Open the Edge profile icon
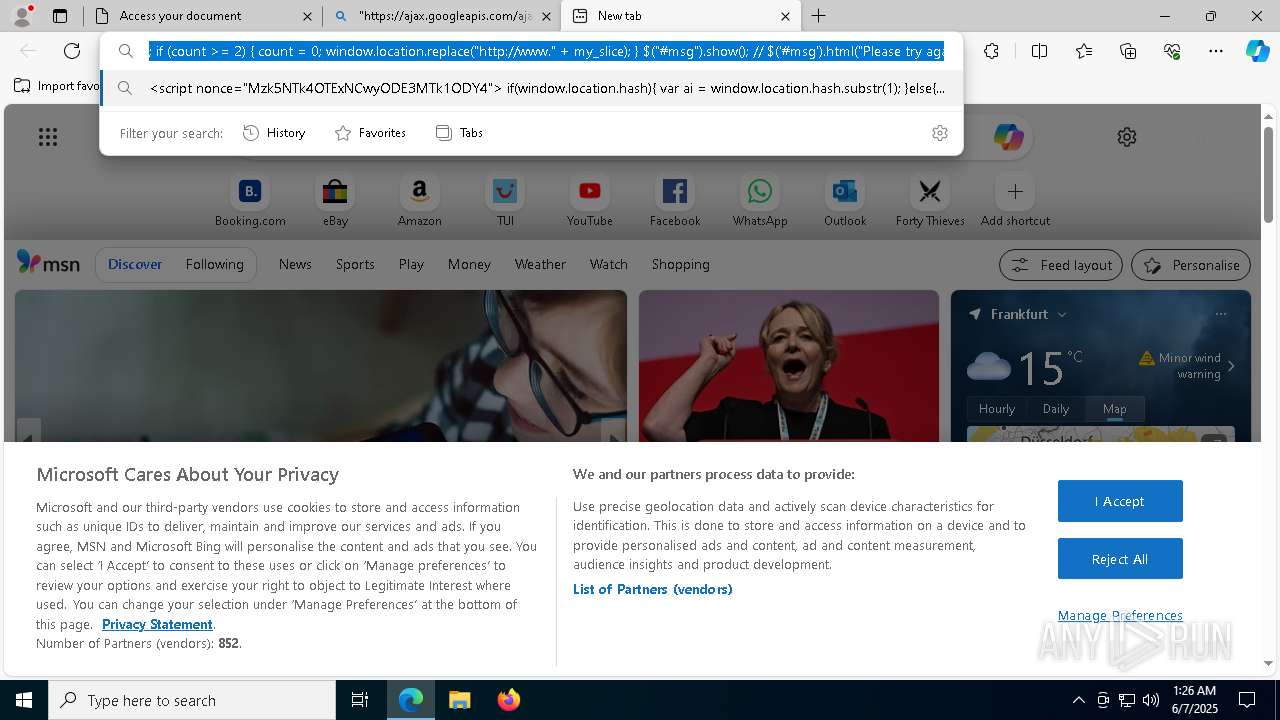This screenshot has height=720, width=1280. click(22, 16)
